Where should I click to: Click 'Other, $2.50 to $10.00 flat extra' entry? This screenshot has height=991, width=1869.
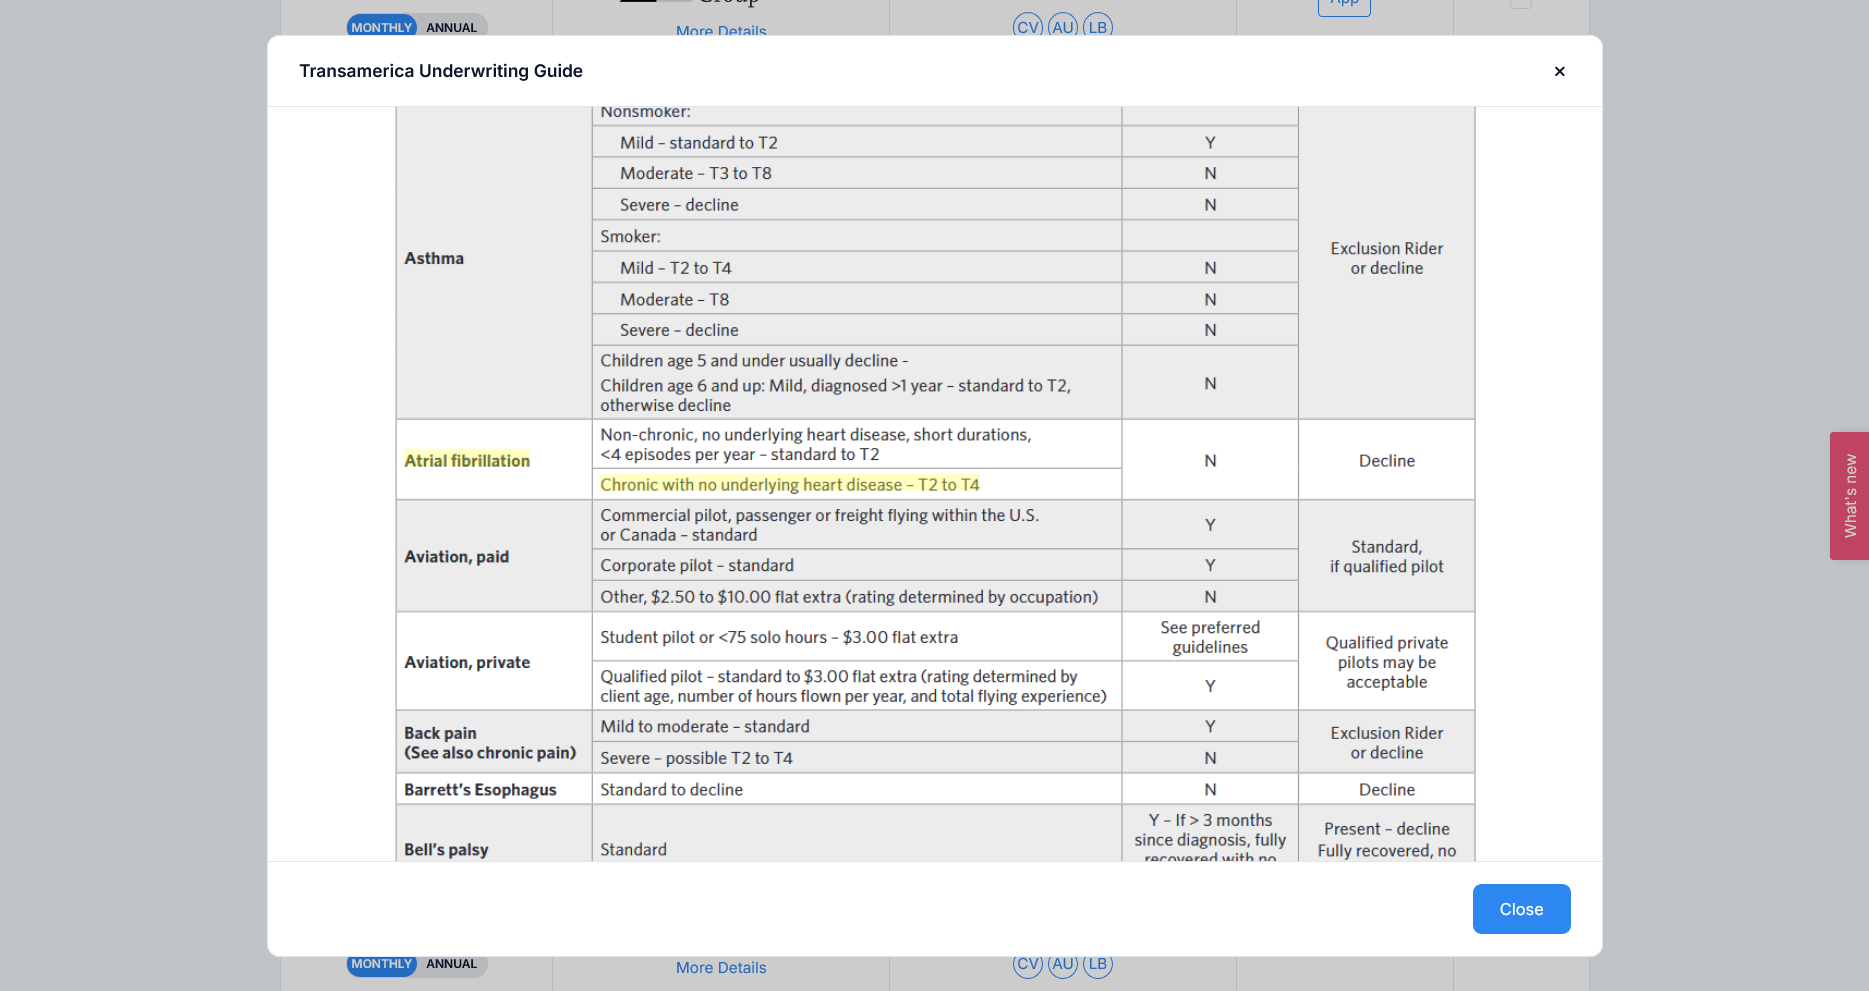[849, 596]
